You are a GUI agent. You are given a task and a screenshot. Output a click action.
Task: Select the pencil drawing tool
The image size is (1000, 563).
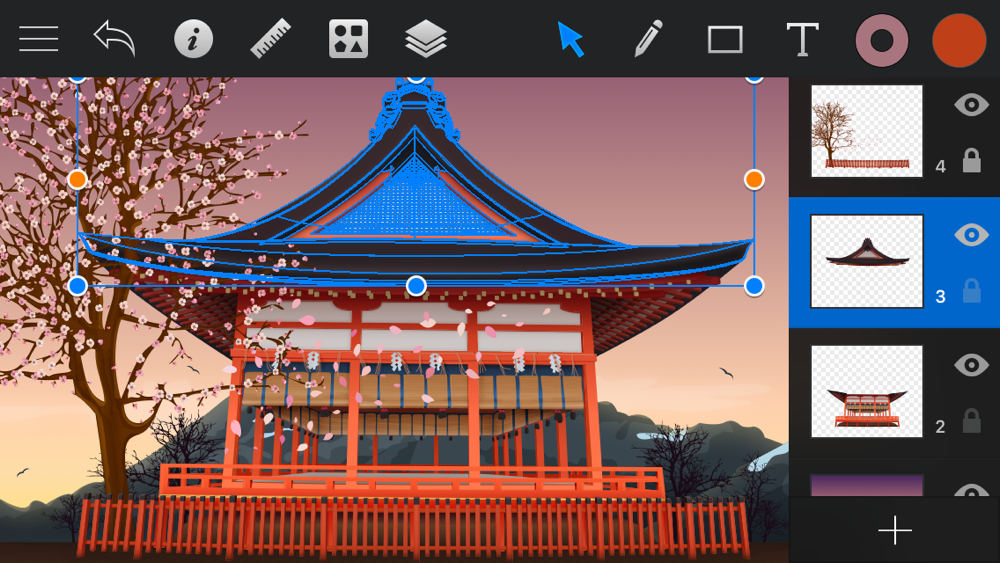[x=648, y=39]
